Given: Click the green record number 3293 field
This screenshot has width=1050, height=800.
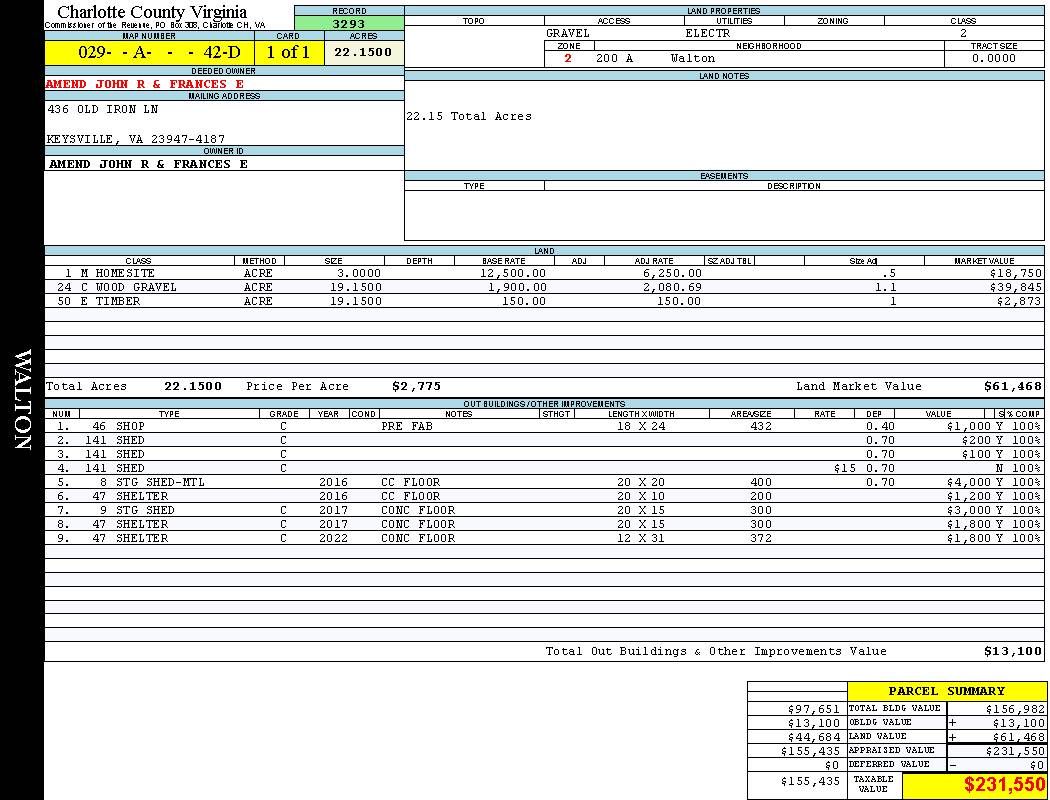Looking at the screenshot, I should (x=349, y=24).
